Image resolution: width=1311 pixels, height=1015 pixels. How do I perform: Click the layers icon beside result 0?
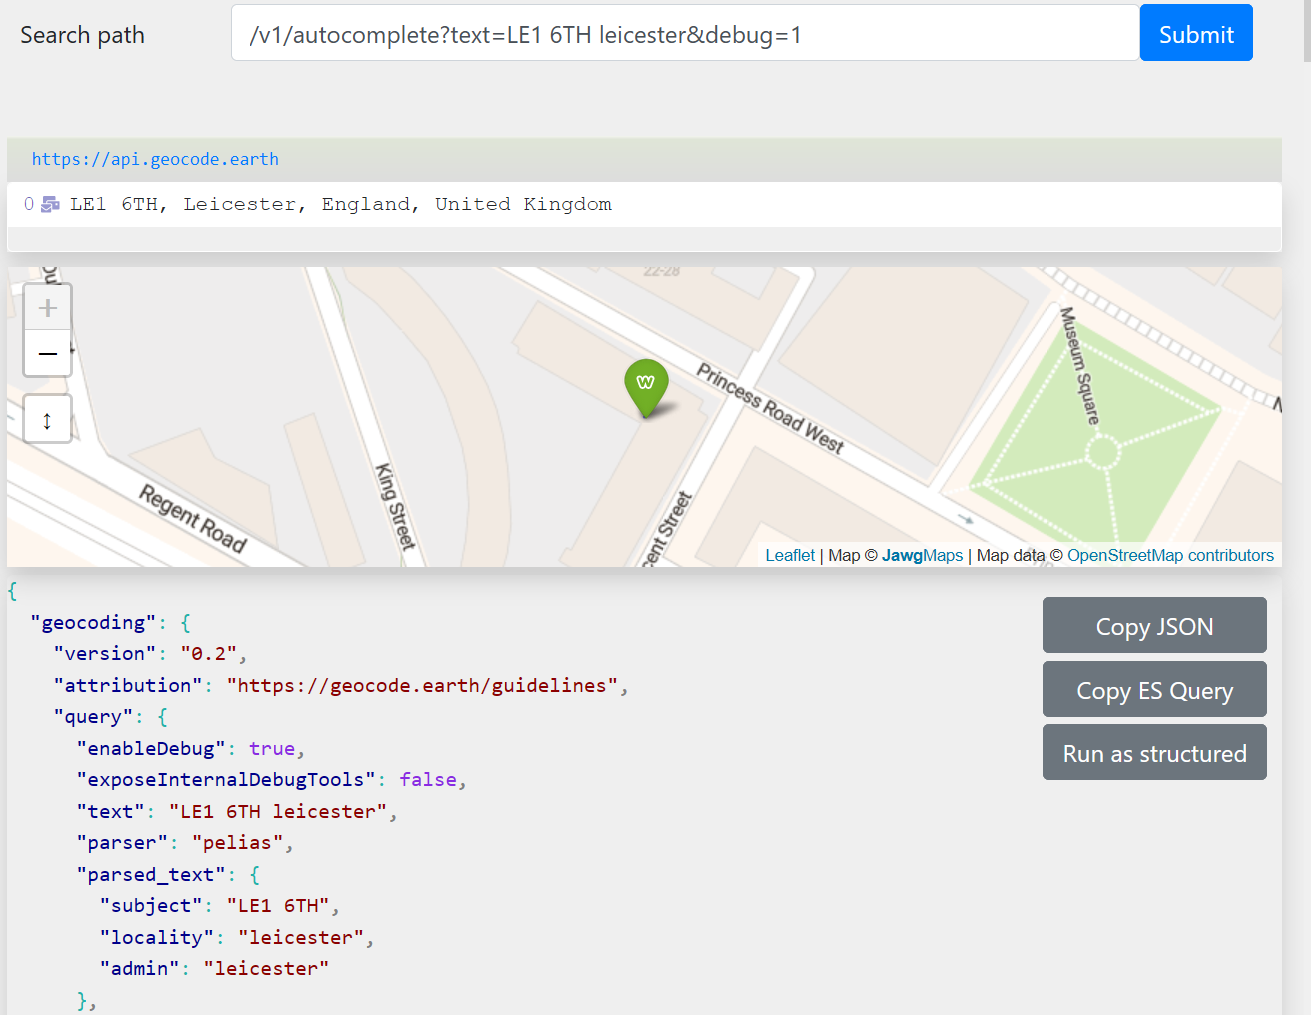[x=48, y=203]
